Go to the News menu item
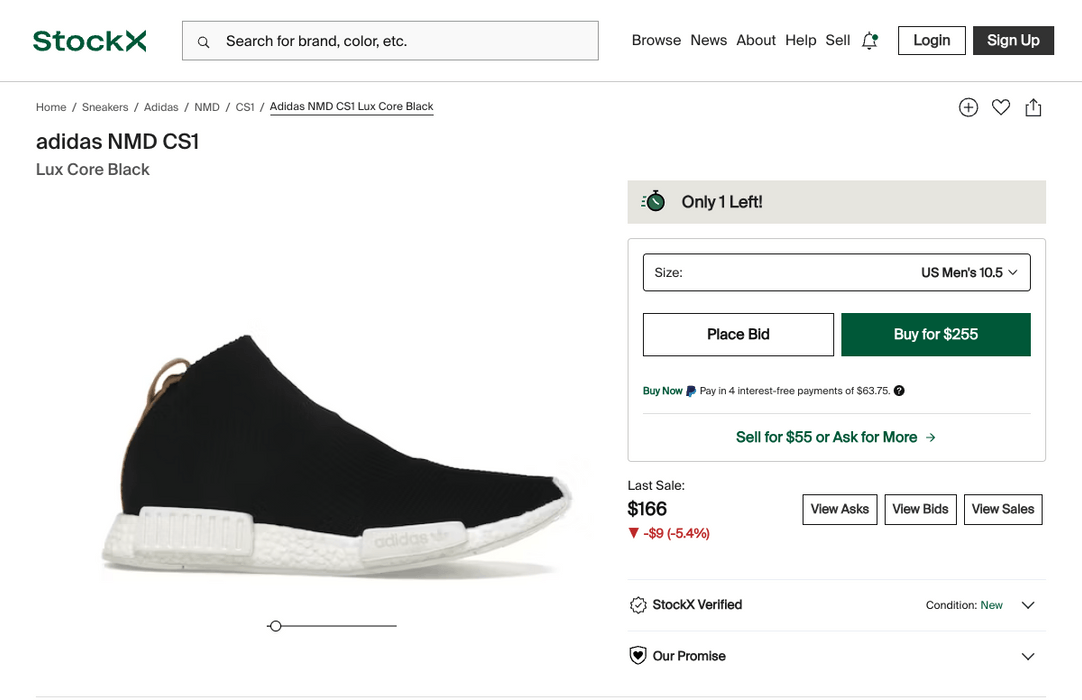 point(708,41)
